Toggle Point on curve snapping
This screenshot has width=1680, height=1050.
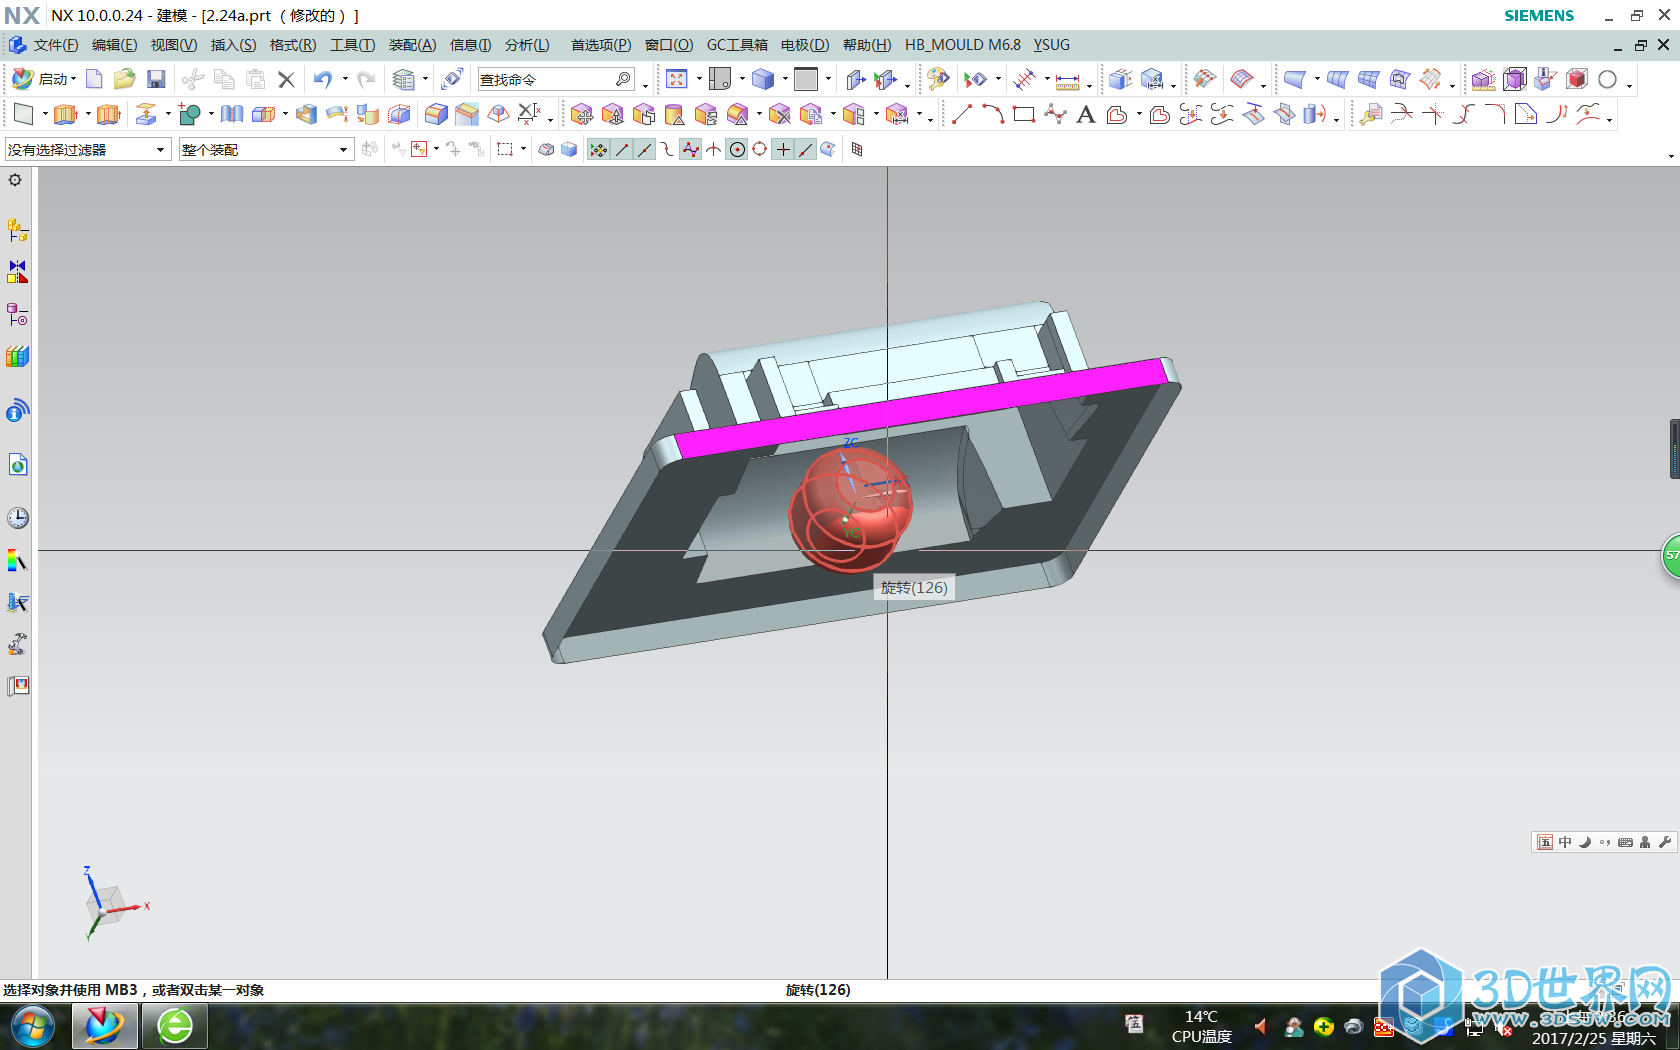[x=806, y=150]
